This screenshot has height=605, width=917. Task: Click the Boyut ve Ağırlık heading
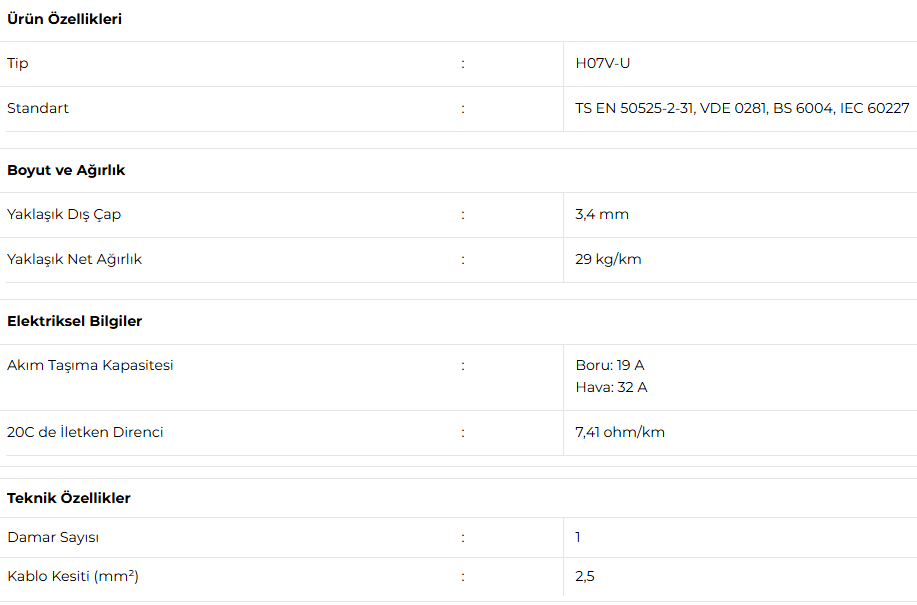pos(66,170)
